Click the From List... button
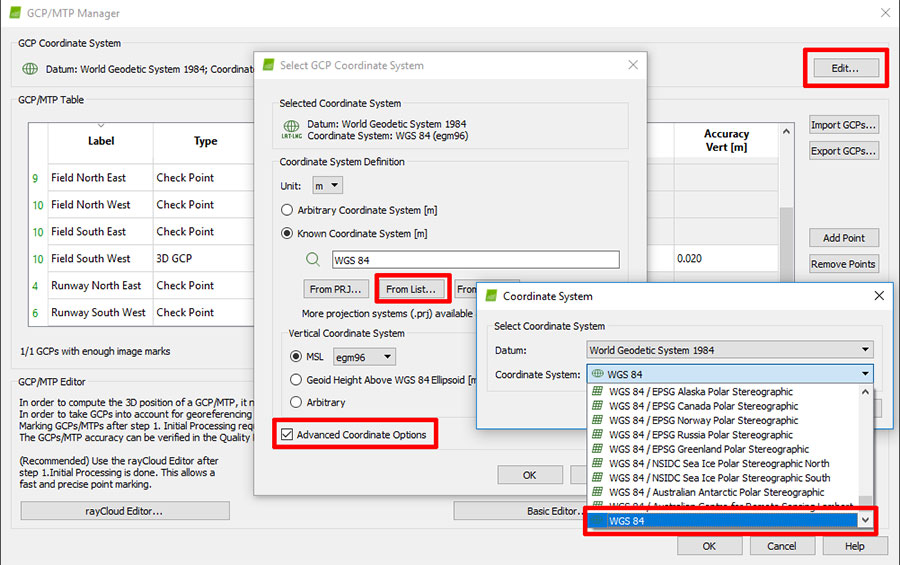 411,289
